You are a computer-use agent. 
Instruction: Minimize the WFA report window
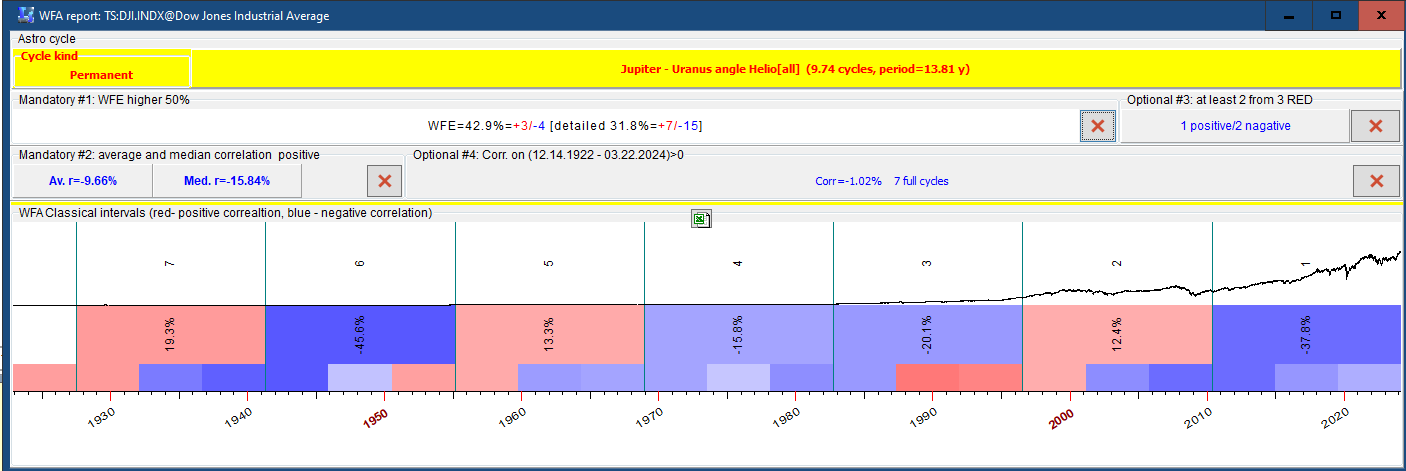pyautogui.click(x=1289, y=16)
